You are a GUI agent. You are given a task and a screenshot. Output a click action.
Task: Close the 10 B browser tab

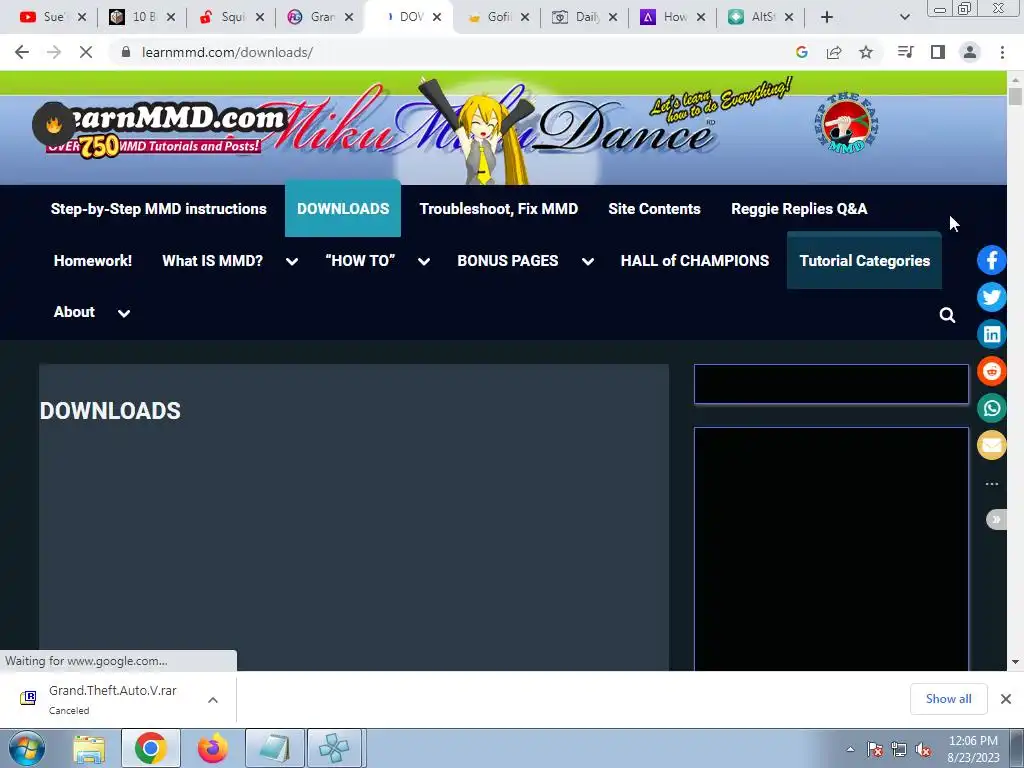tap(170, 17)
